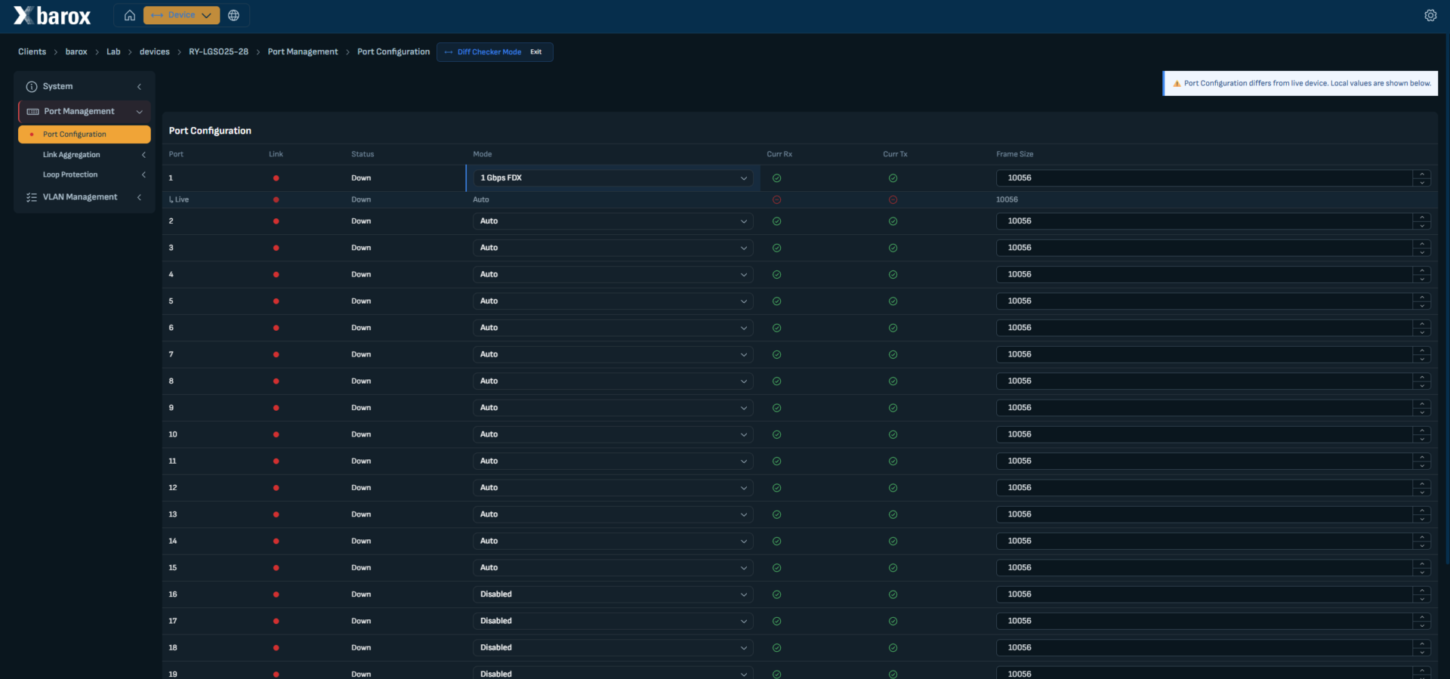Click the Port Management icon in sidebar
The image size is (1450, 679).
point(33,112)
